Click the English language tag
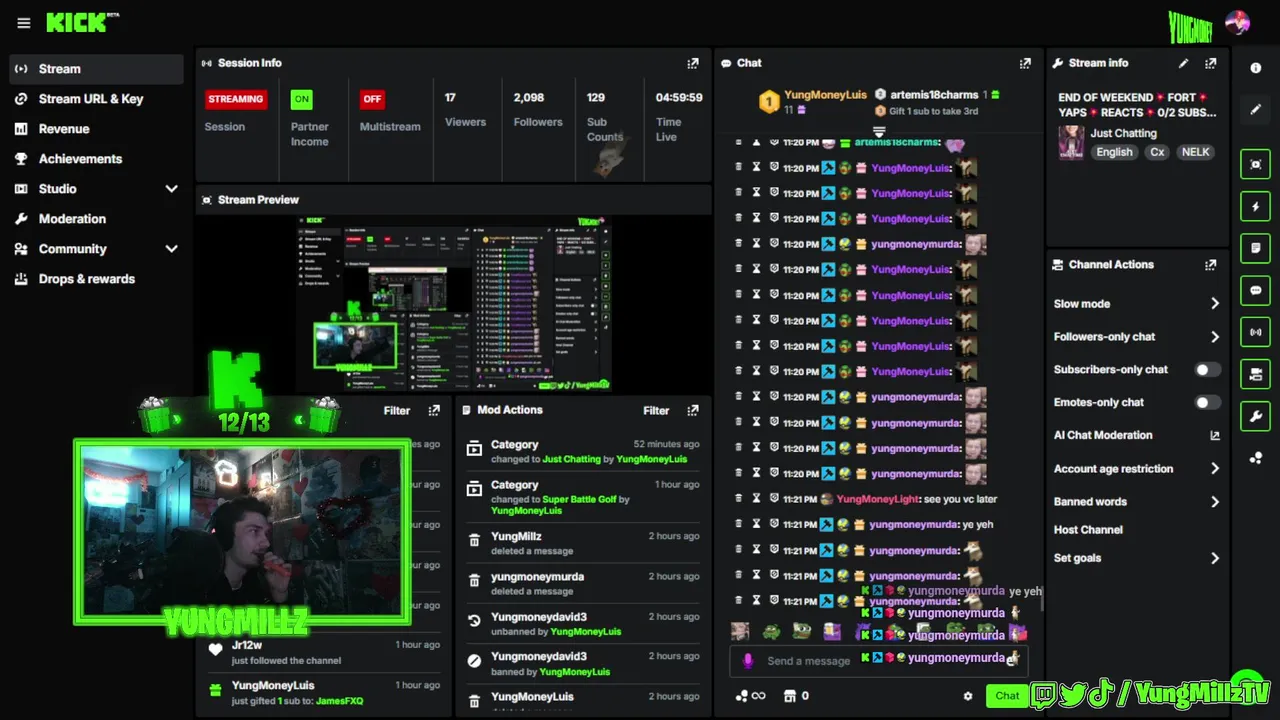 [x=1114, y=153]
